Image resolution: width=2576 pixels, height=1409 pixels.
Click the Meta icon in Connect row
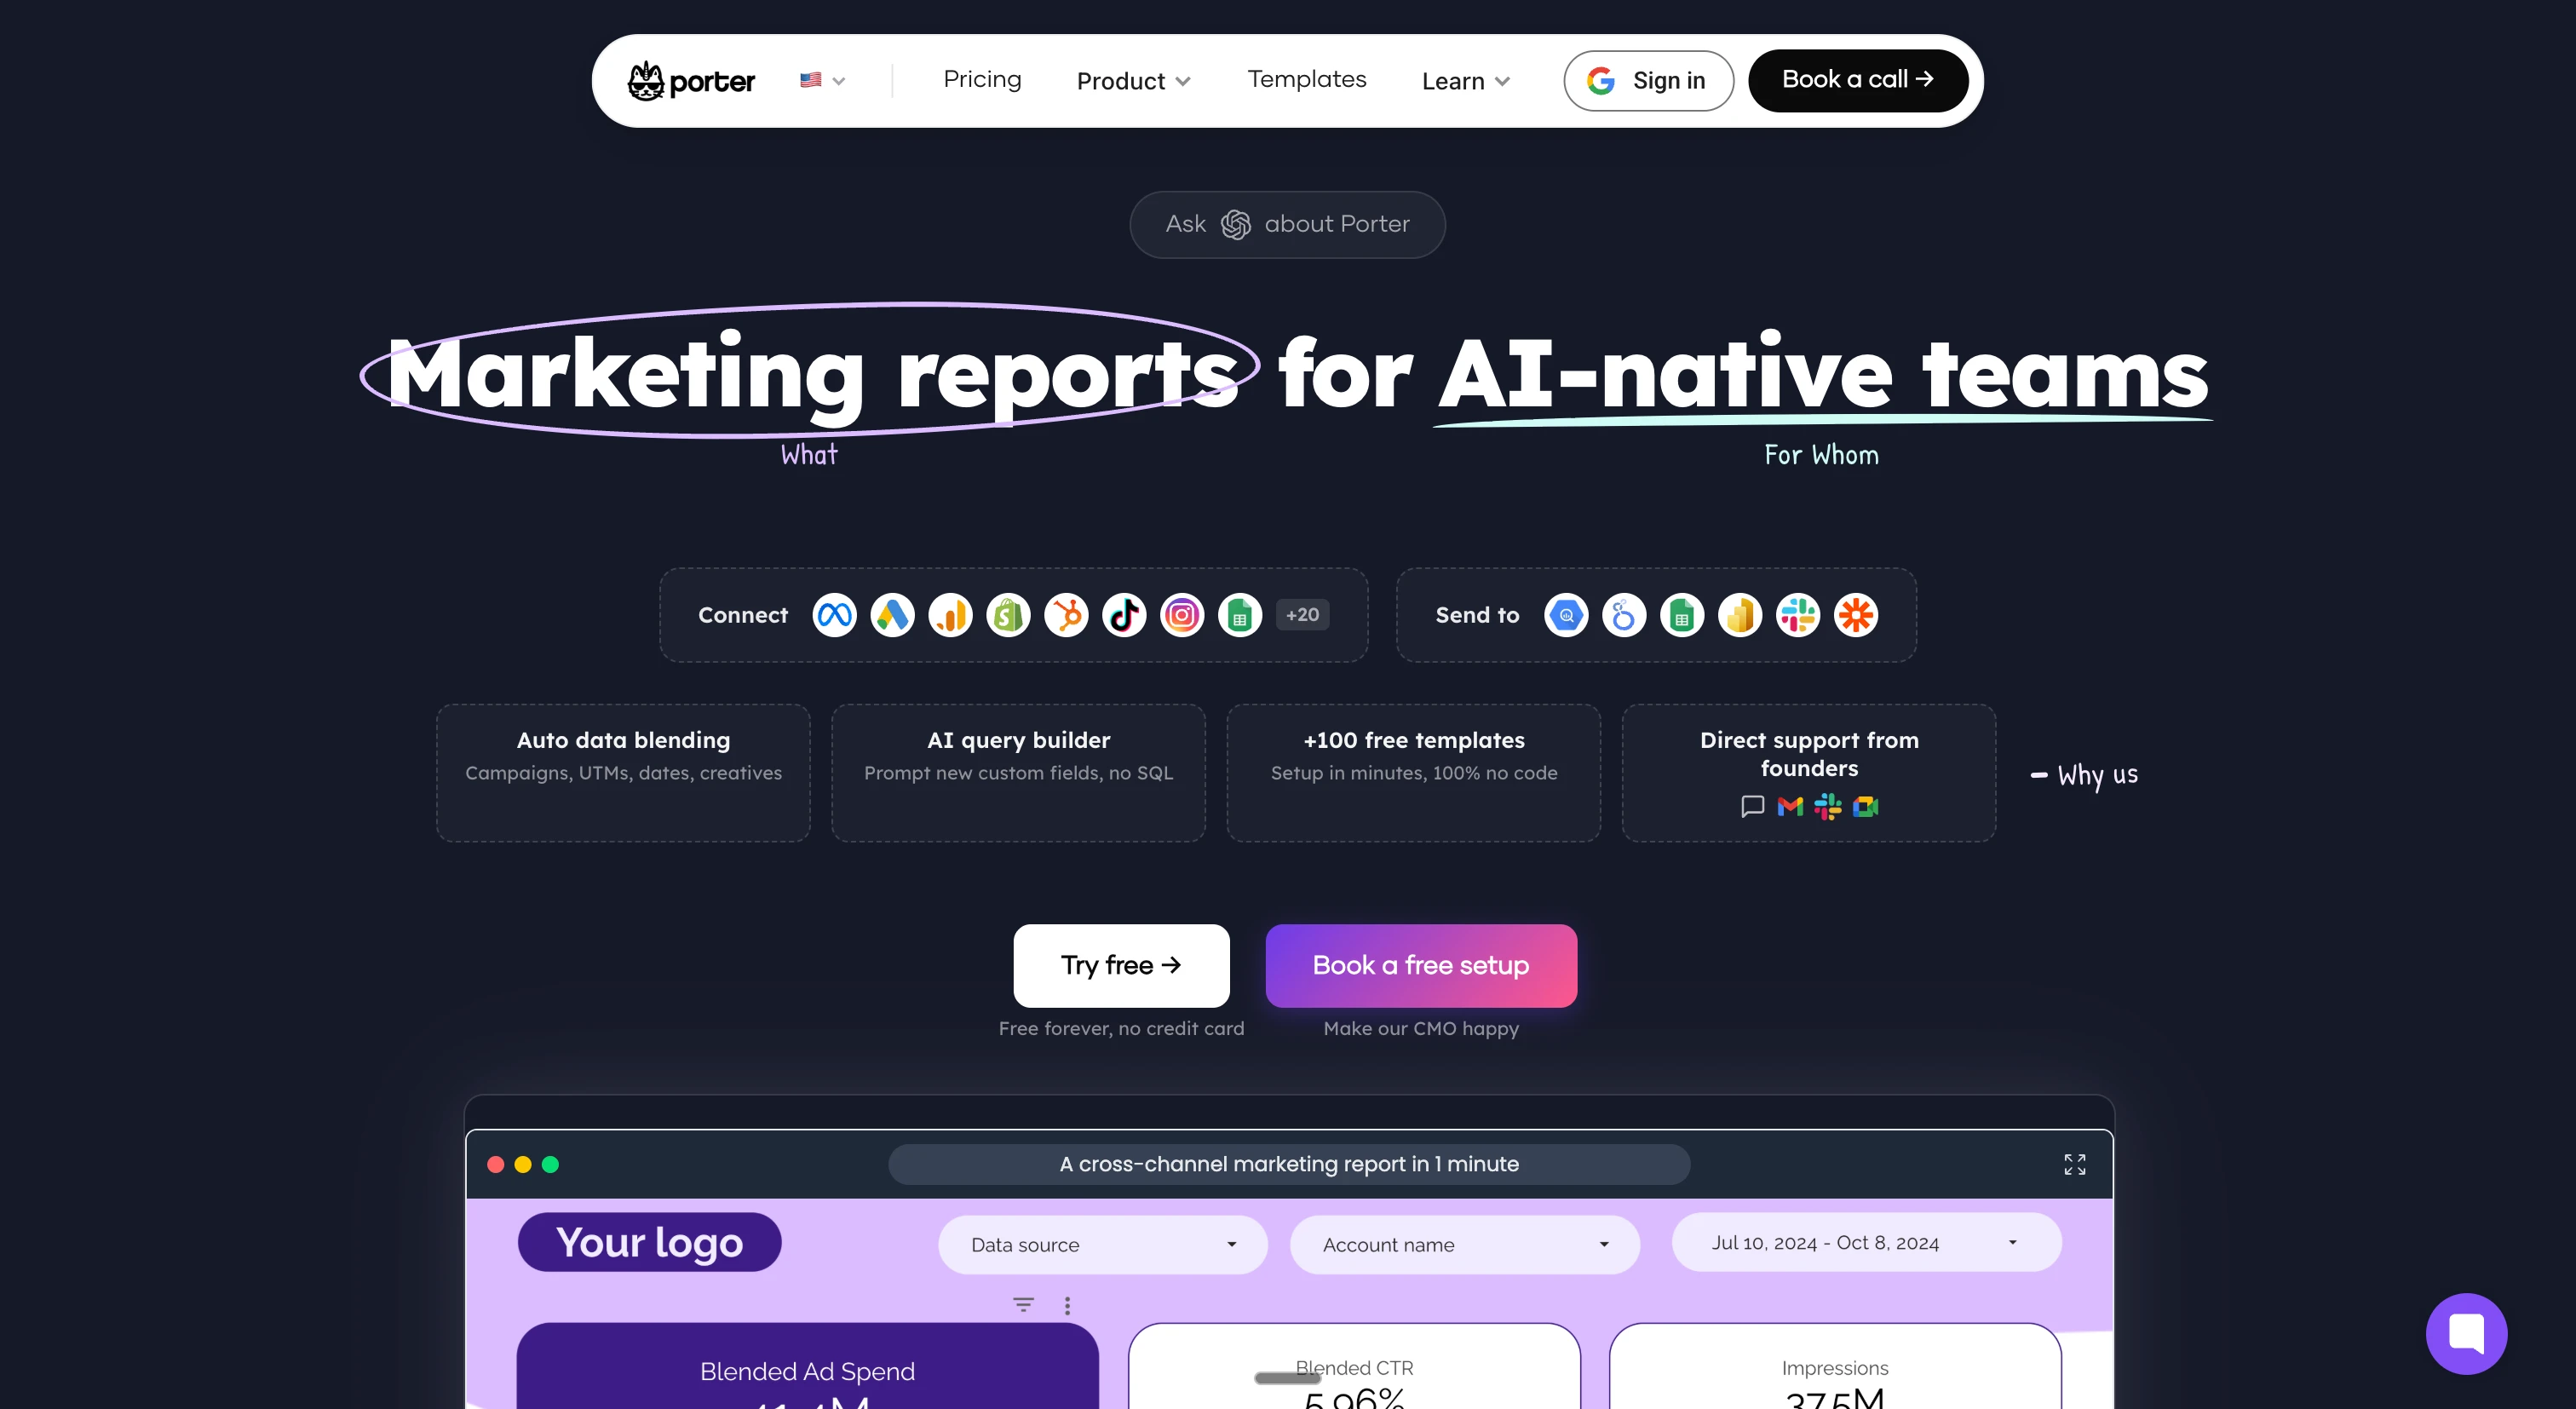(x=834, y=615)
